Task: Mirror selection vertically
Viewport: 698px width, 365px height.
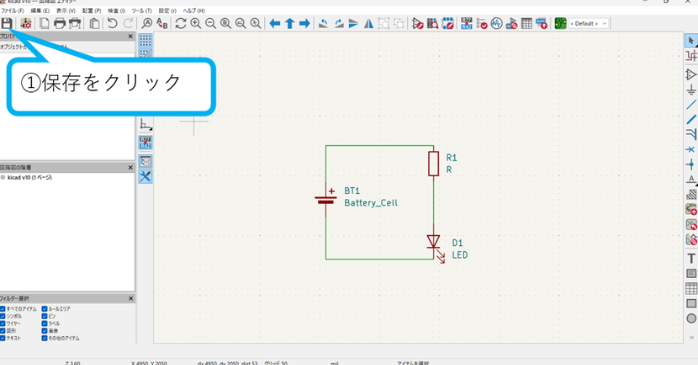Action: click(353, 23)
